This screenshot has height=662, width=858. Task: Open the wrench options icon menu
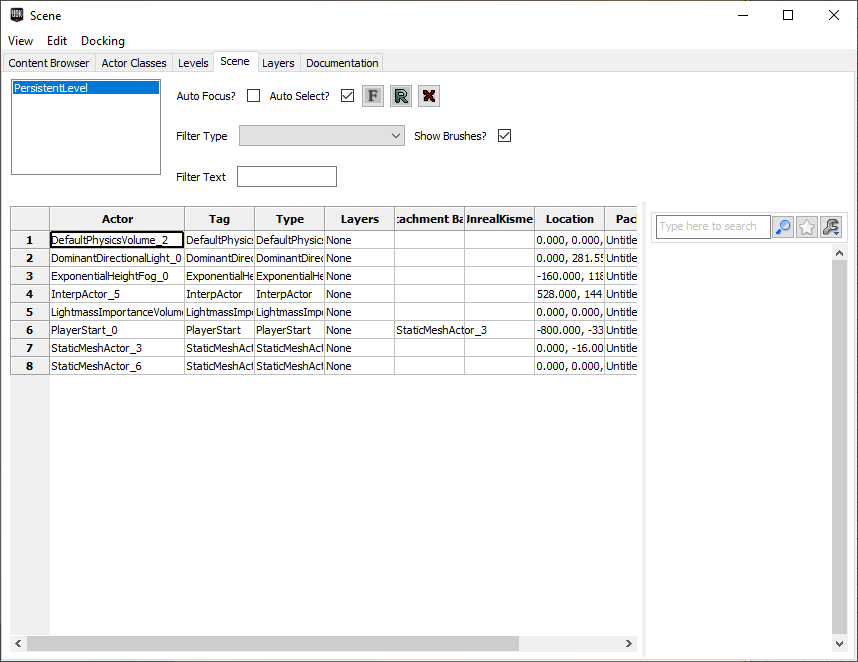[831, 227]
